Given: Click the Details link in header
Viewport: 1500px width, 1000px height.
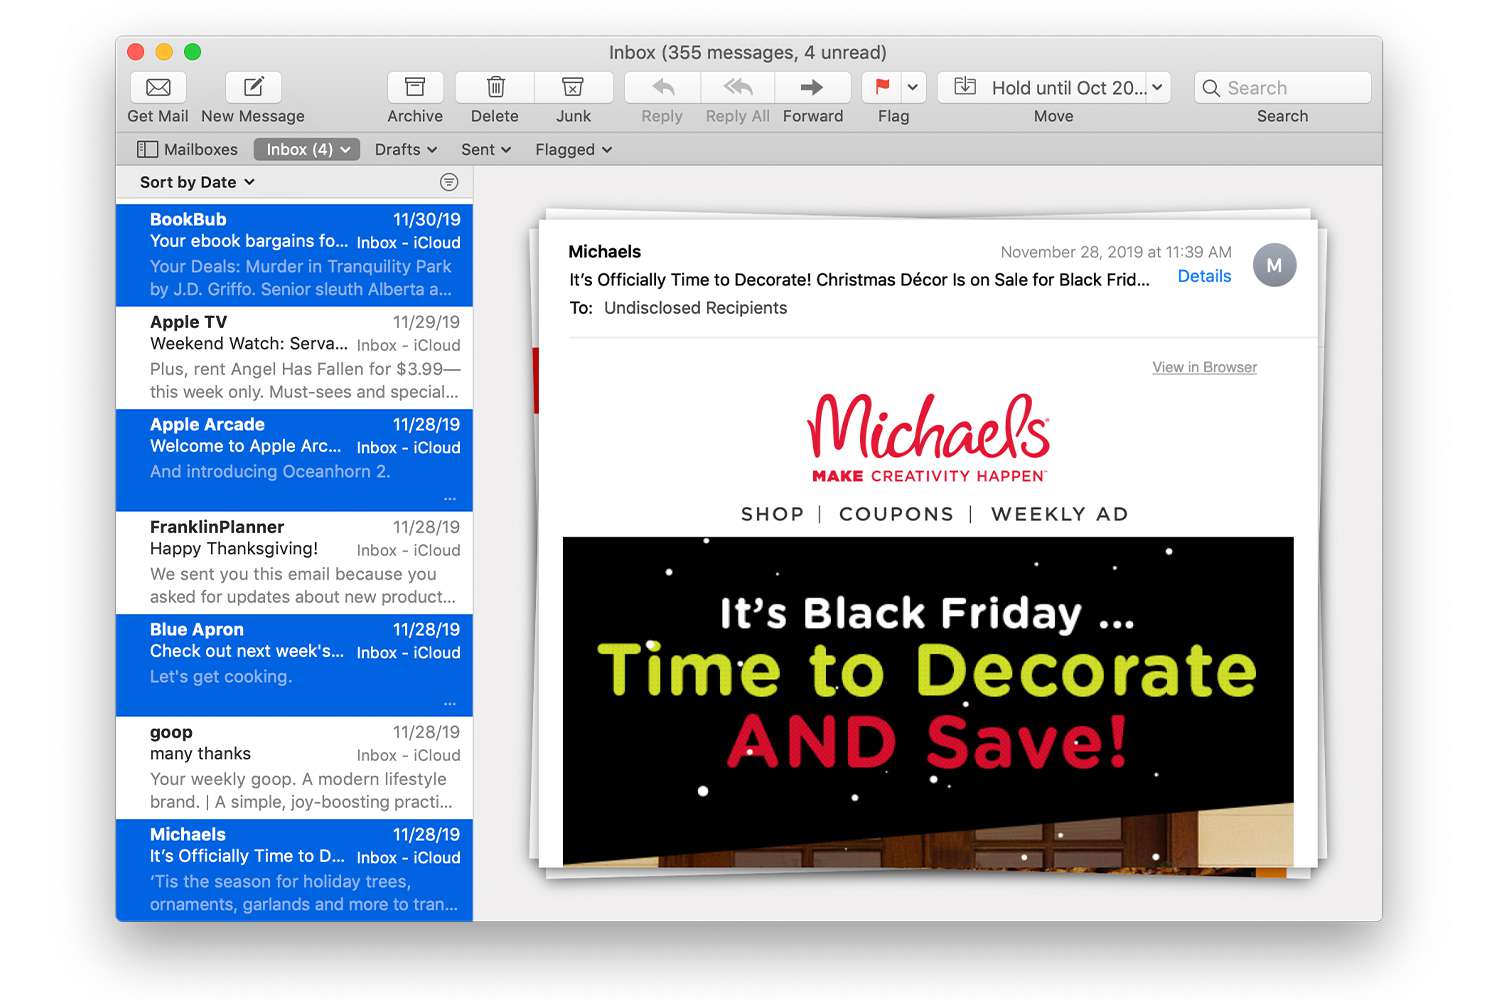Looking at the screenshot, I should click(1204, 276).
